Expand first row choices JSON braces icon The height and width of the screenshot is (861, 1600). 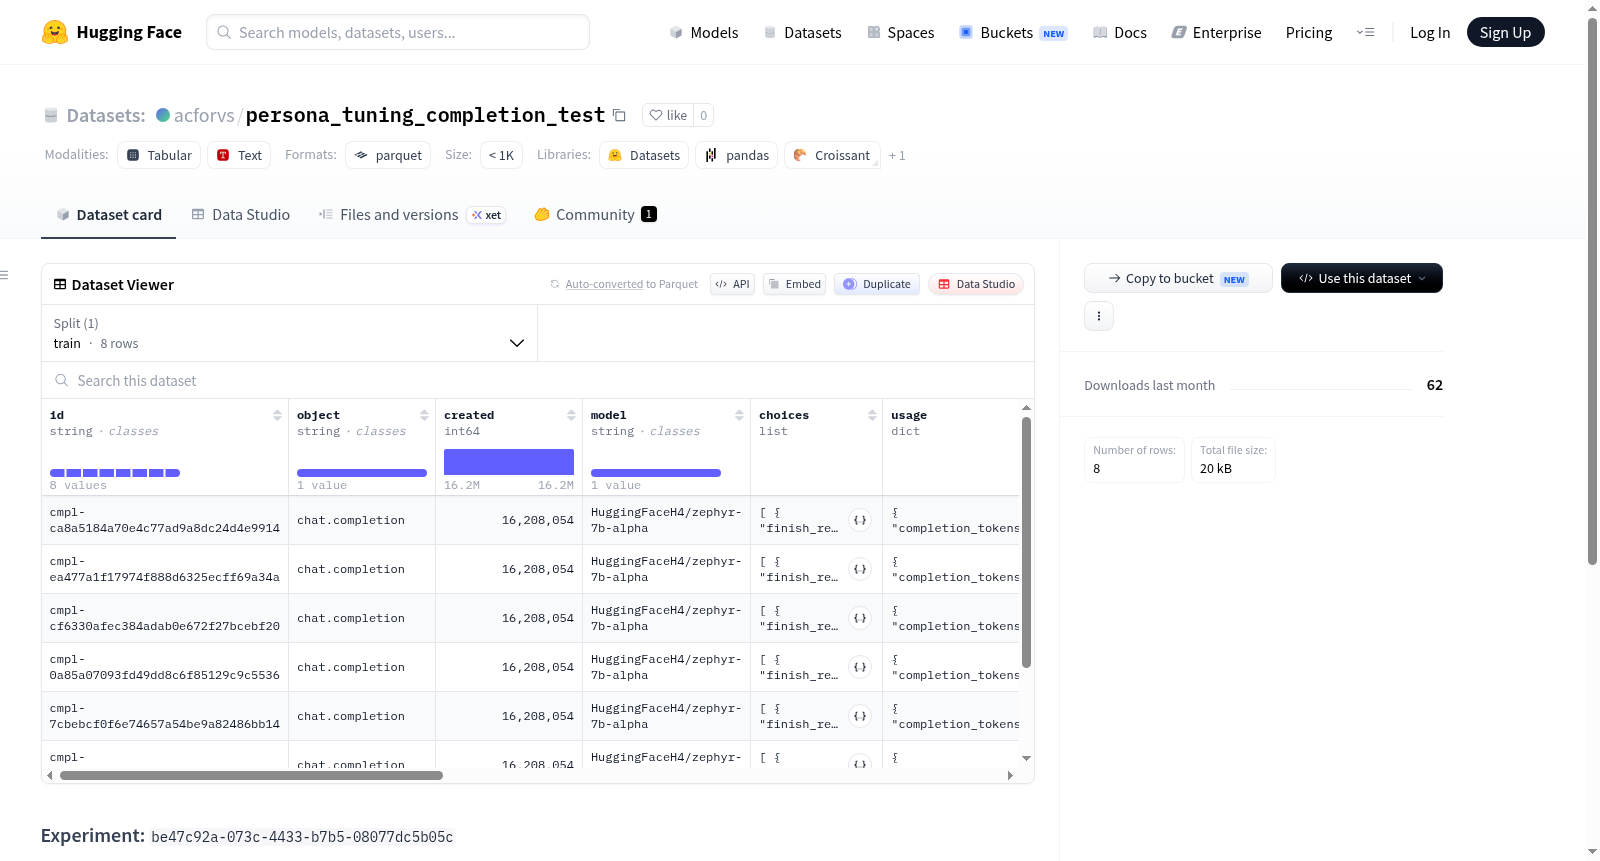click(860, 520)
